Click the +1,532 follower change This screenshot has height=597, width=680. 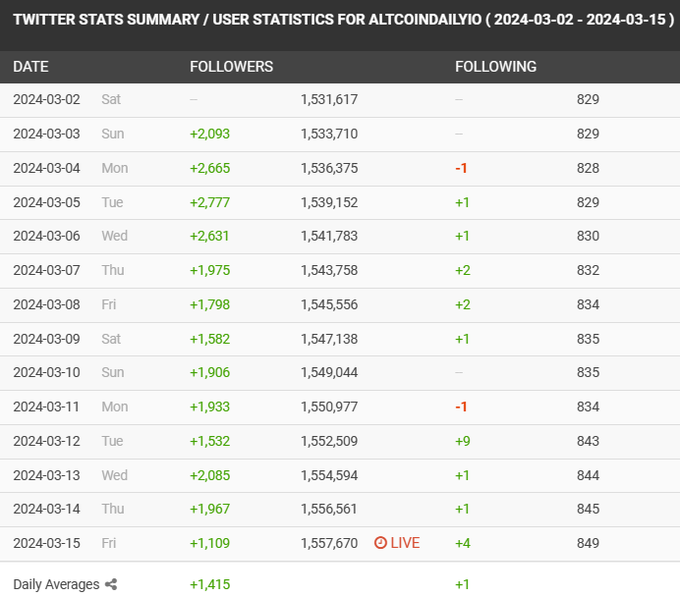point(210,441)
